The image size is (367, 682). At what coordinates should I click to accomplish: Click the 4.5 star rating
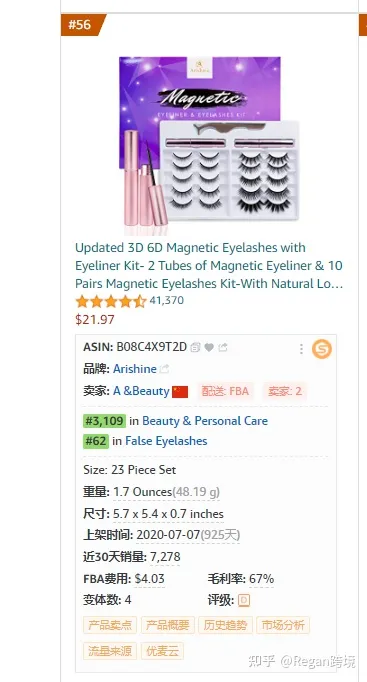coord(111,301)
